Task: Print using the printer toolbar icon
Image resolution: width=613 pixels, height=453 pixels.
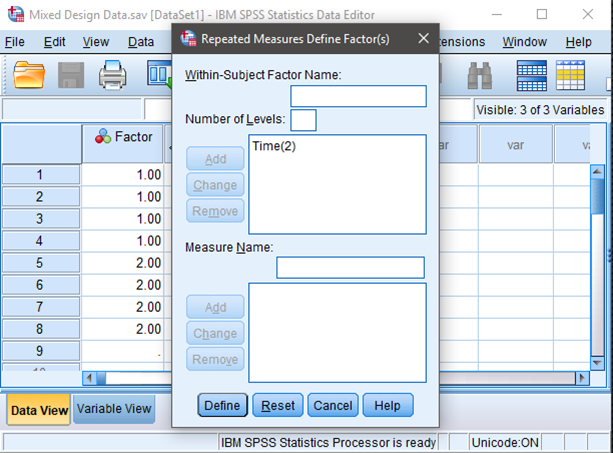Action: 113,75
